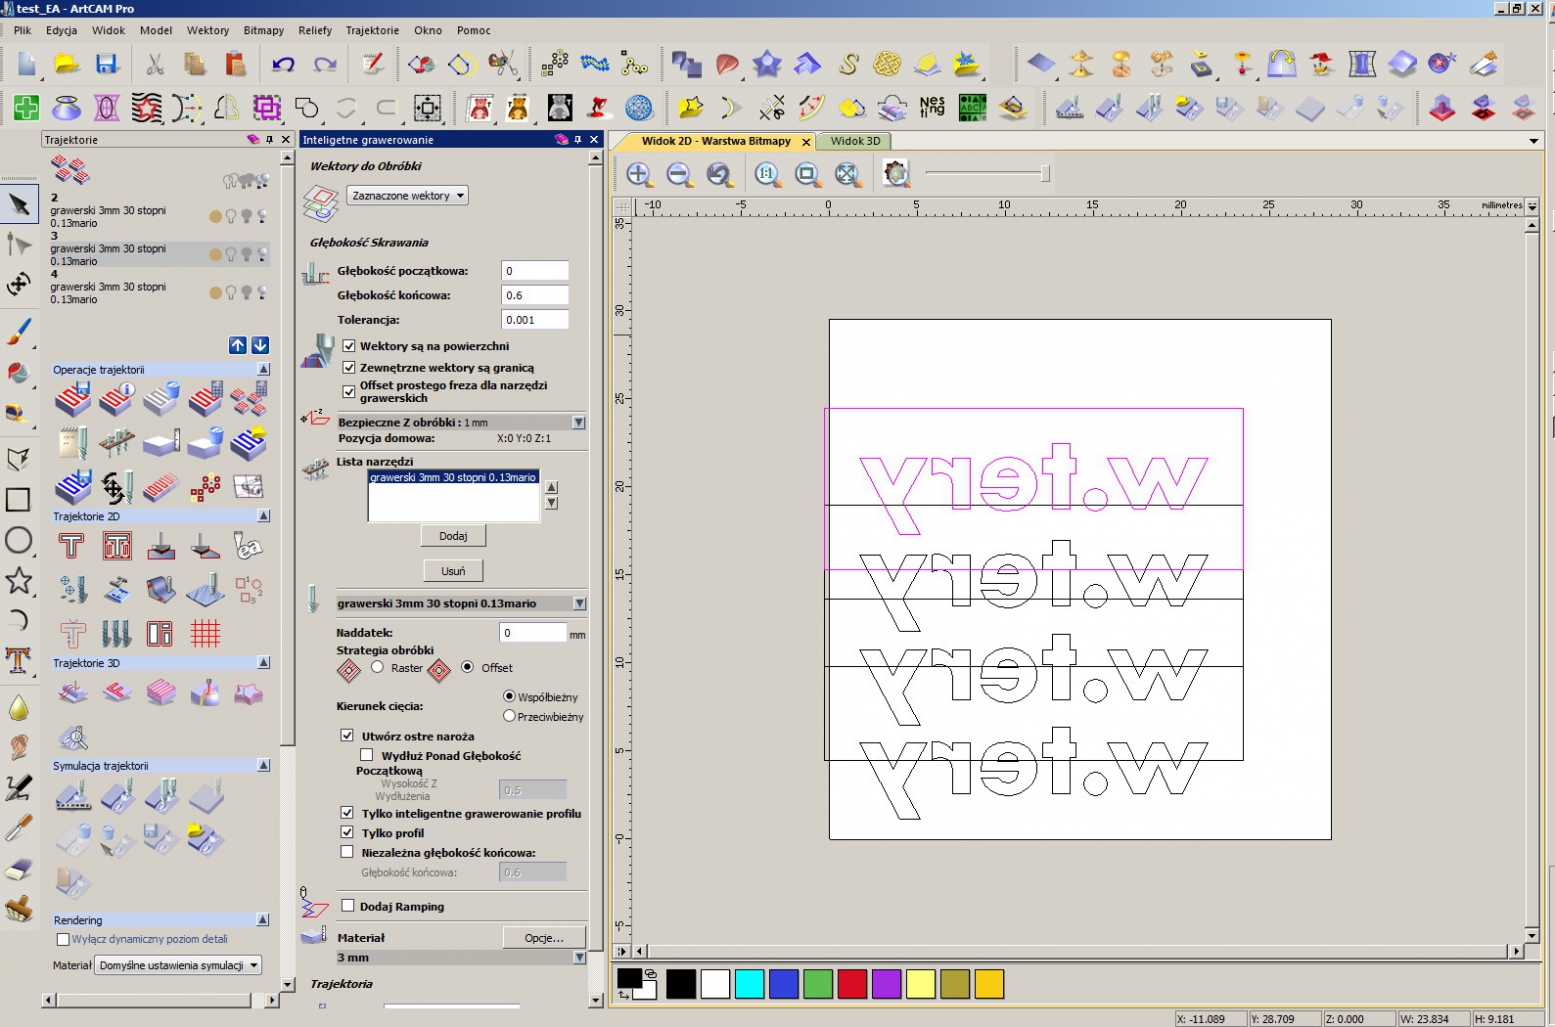Choose the rectangle vector tool
Screen dimensions: 1555x1027
18,499
